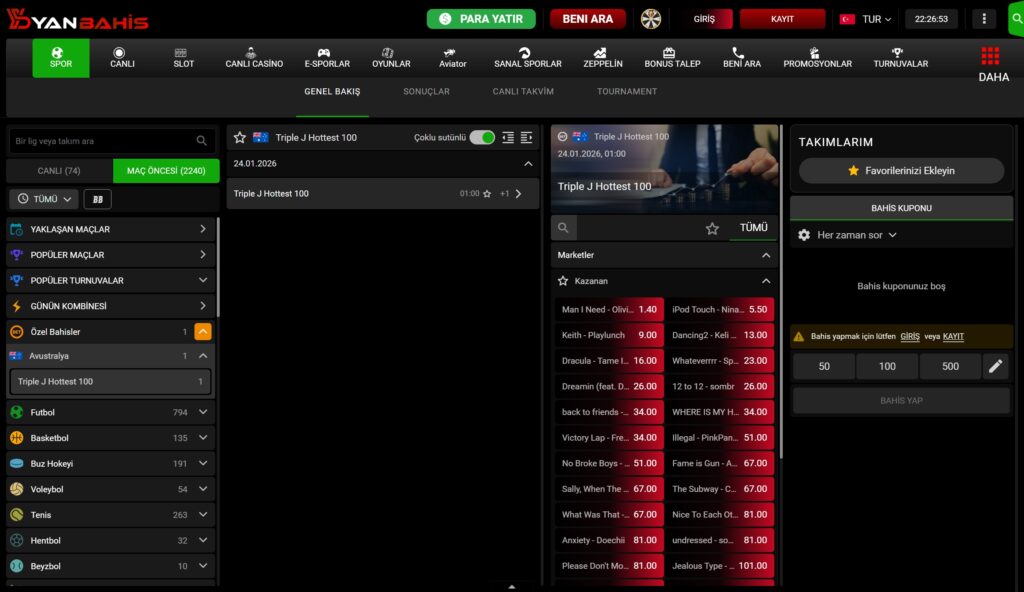Toggle the Çoklu sutünlü switch
Screen dimensions: 1024x592
tap(482, 137)
